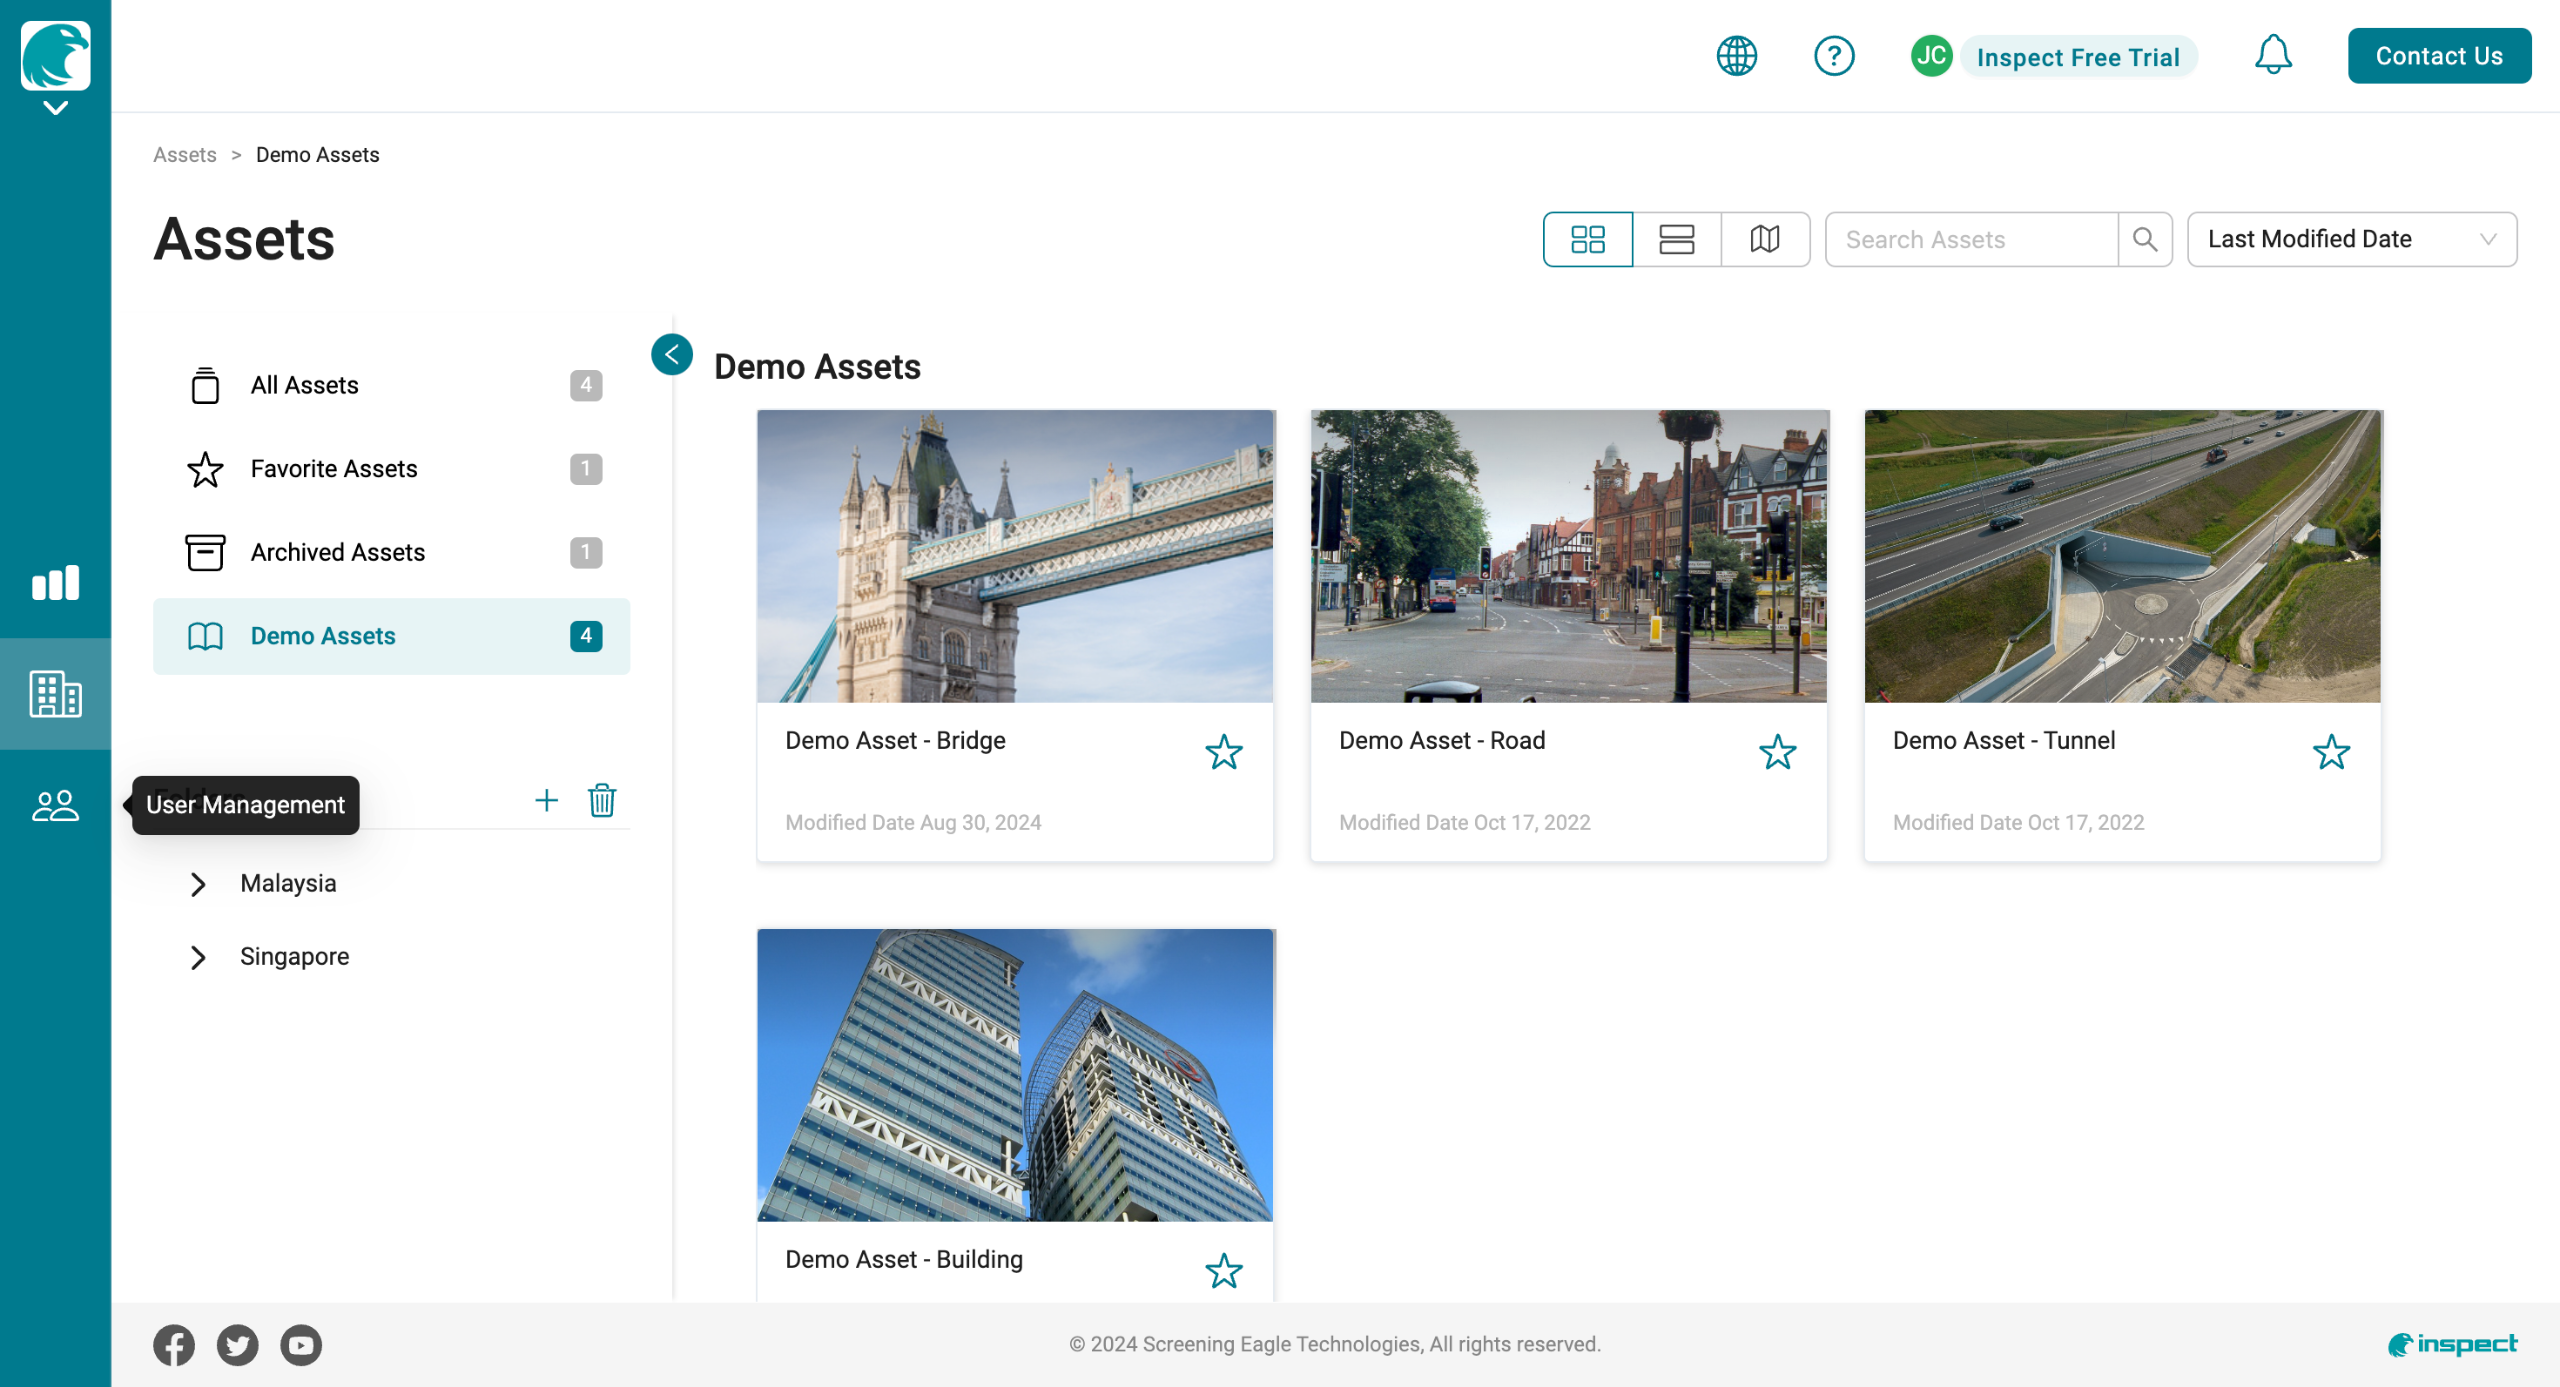The width and height of the screenshot is (2560, 1387).
Task: Open the dashboard bar chart icon in sidebar
Action: 55,583
